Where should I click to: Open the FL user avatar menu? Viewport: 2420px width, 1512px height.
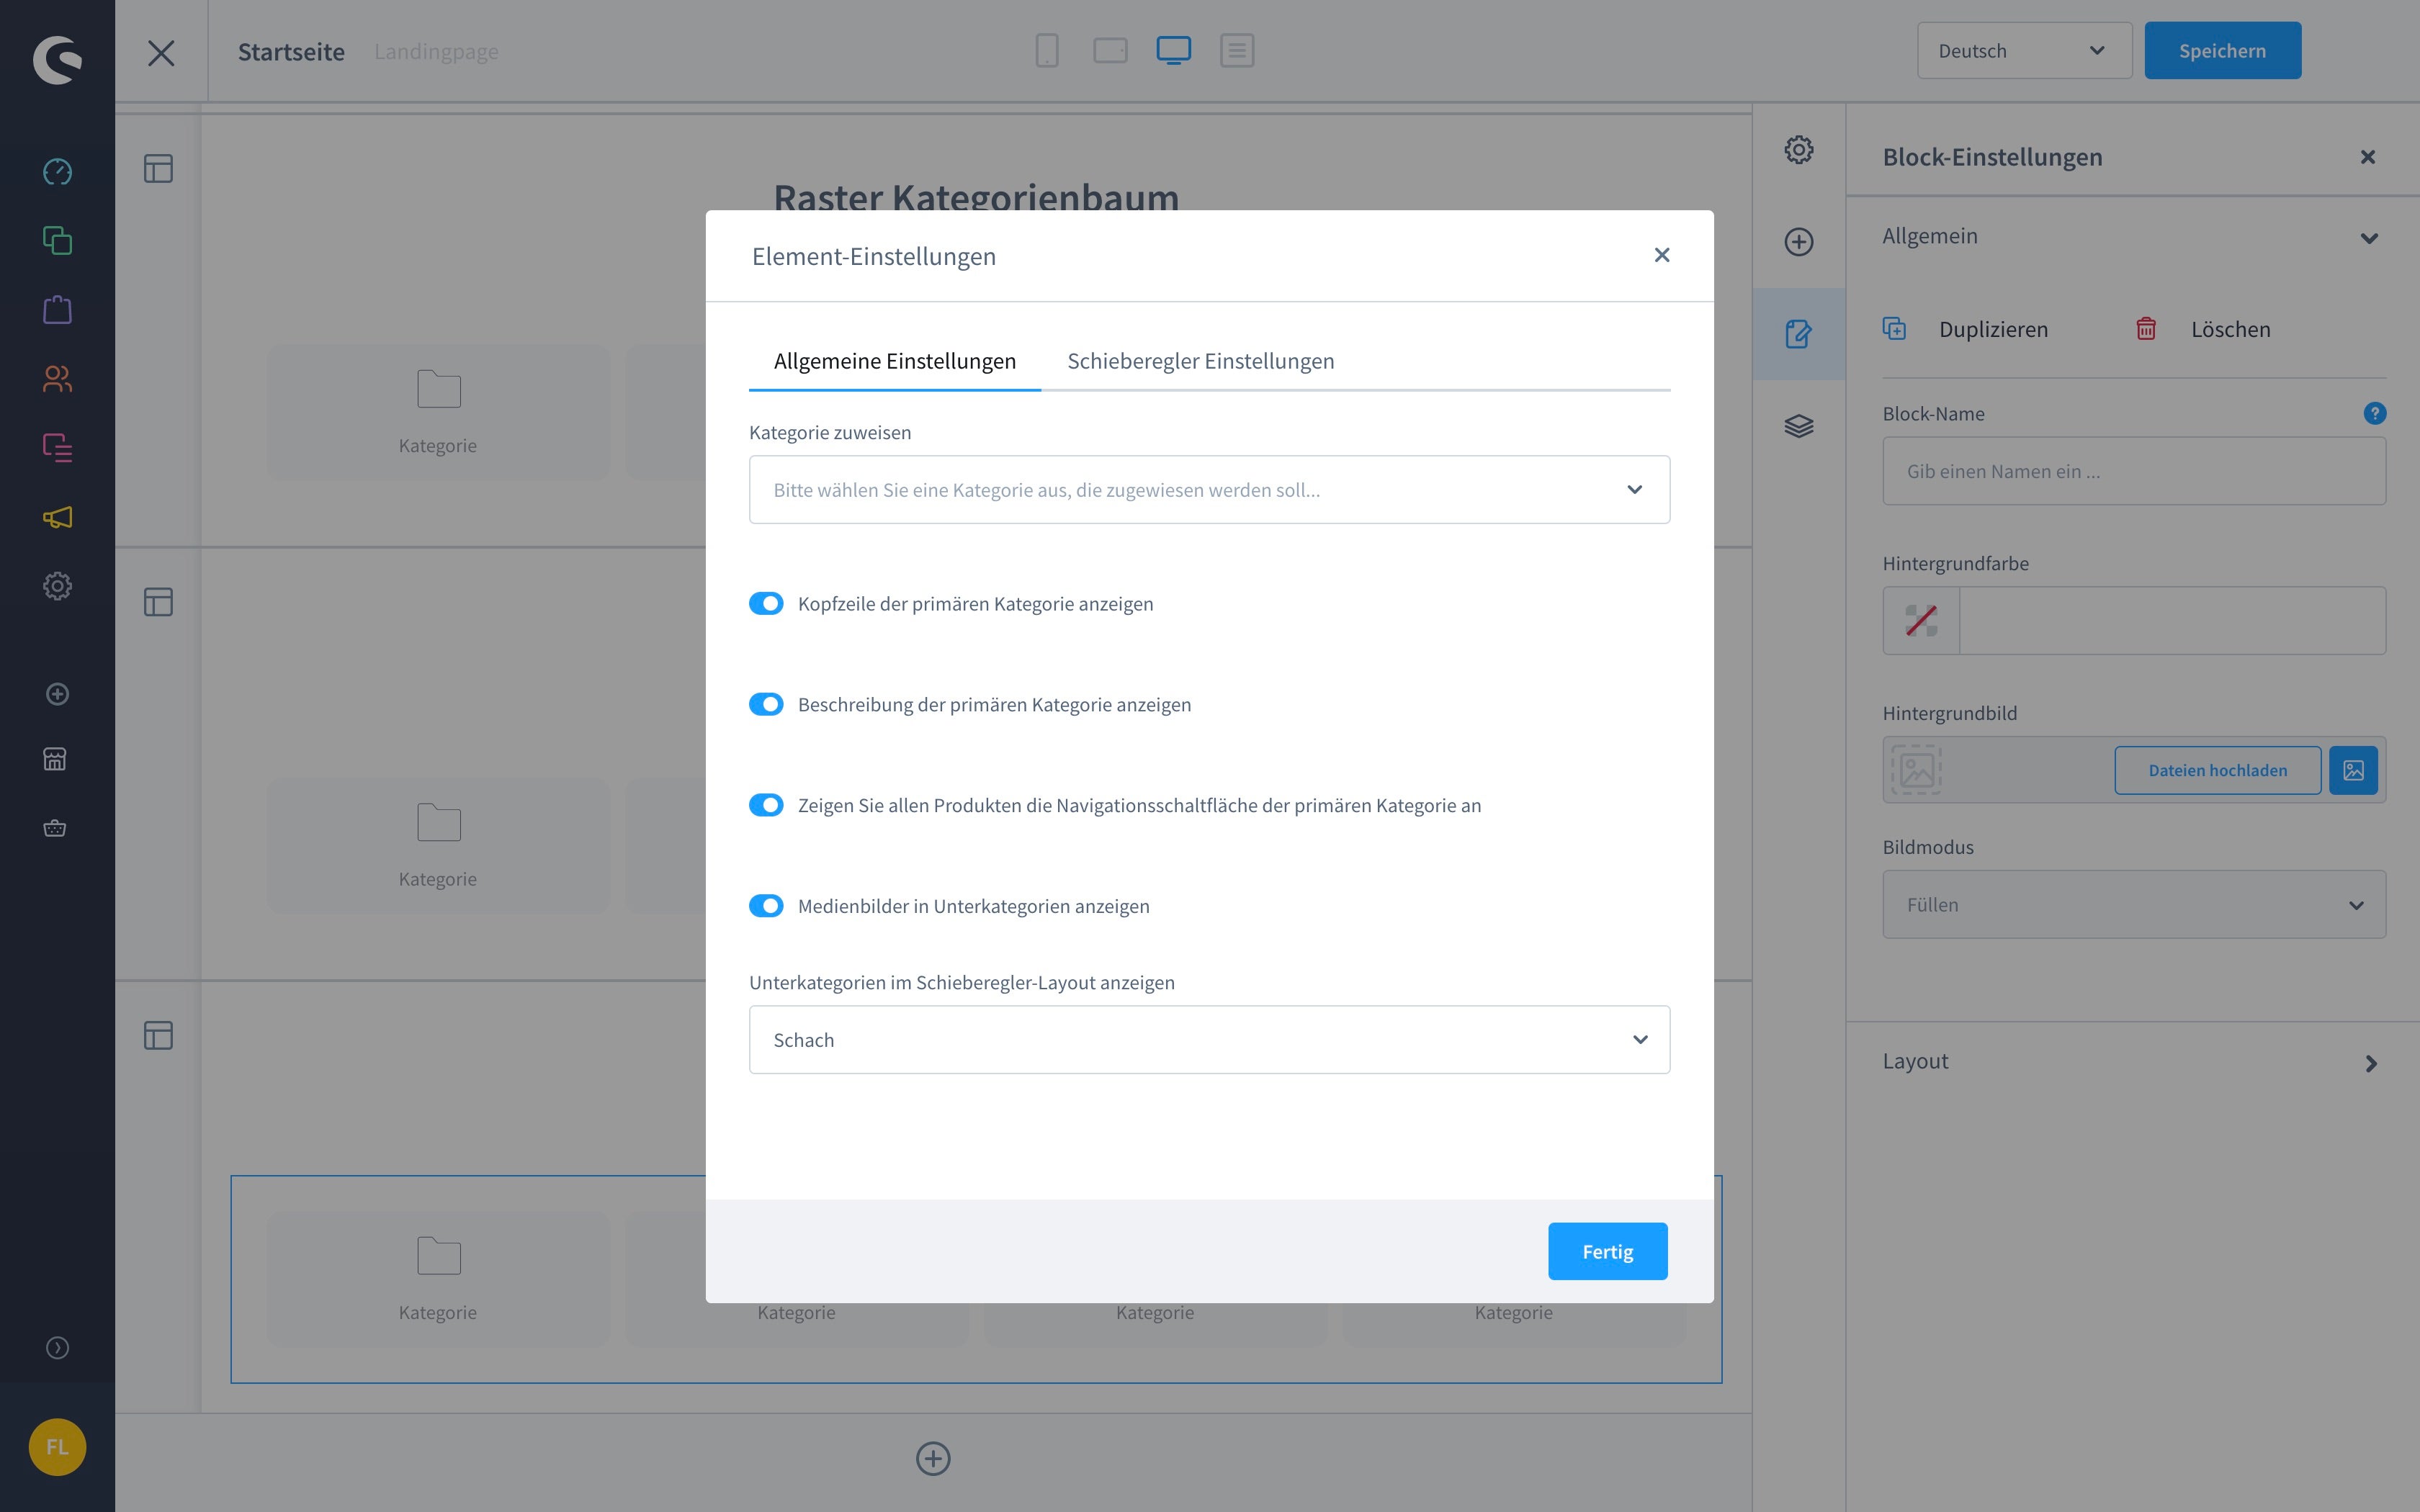click(57, 1447)
